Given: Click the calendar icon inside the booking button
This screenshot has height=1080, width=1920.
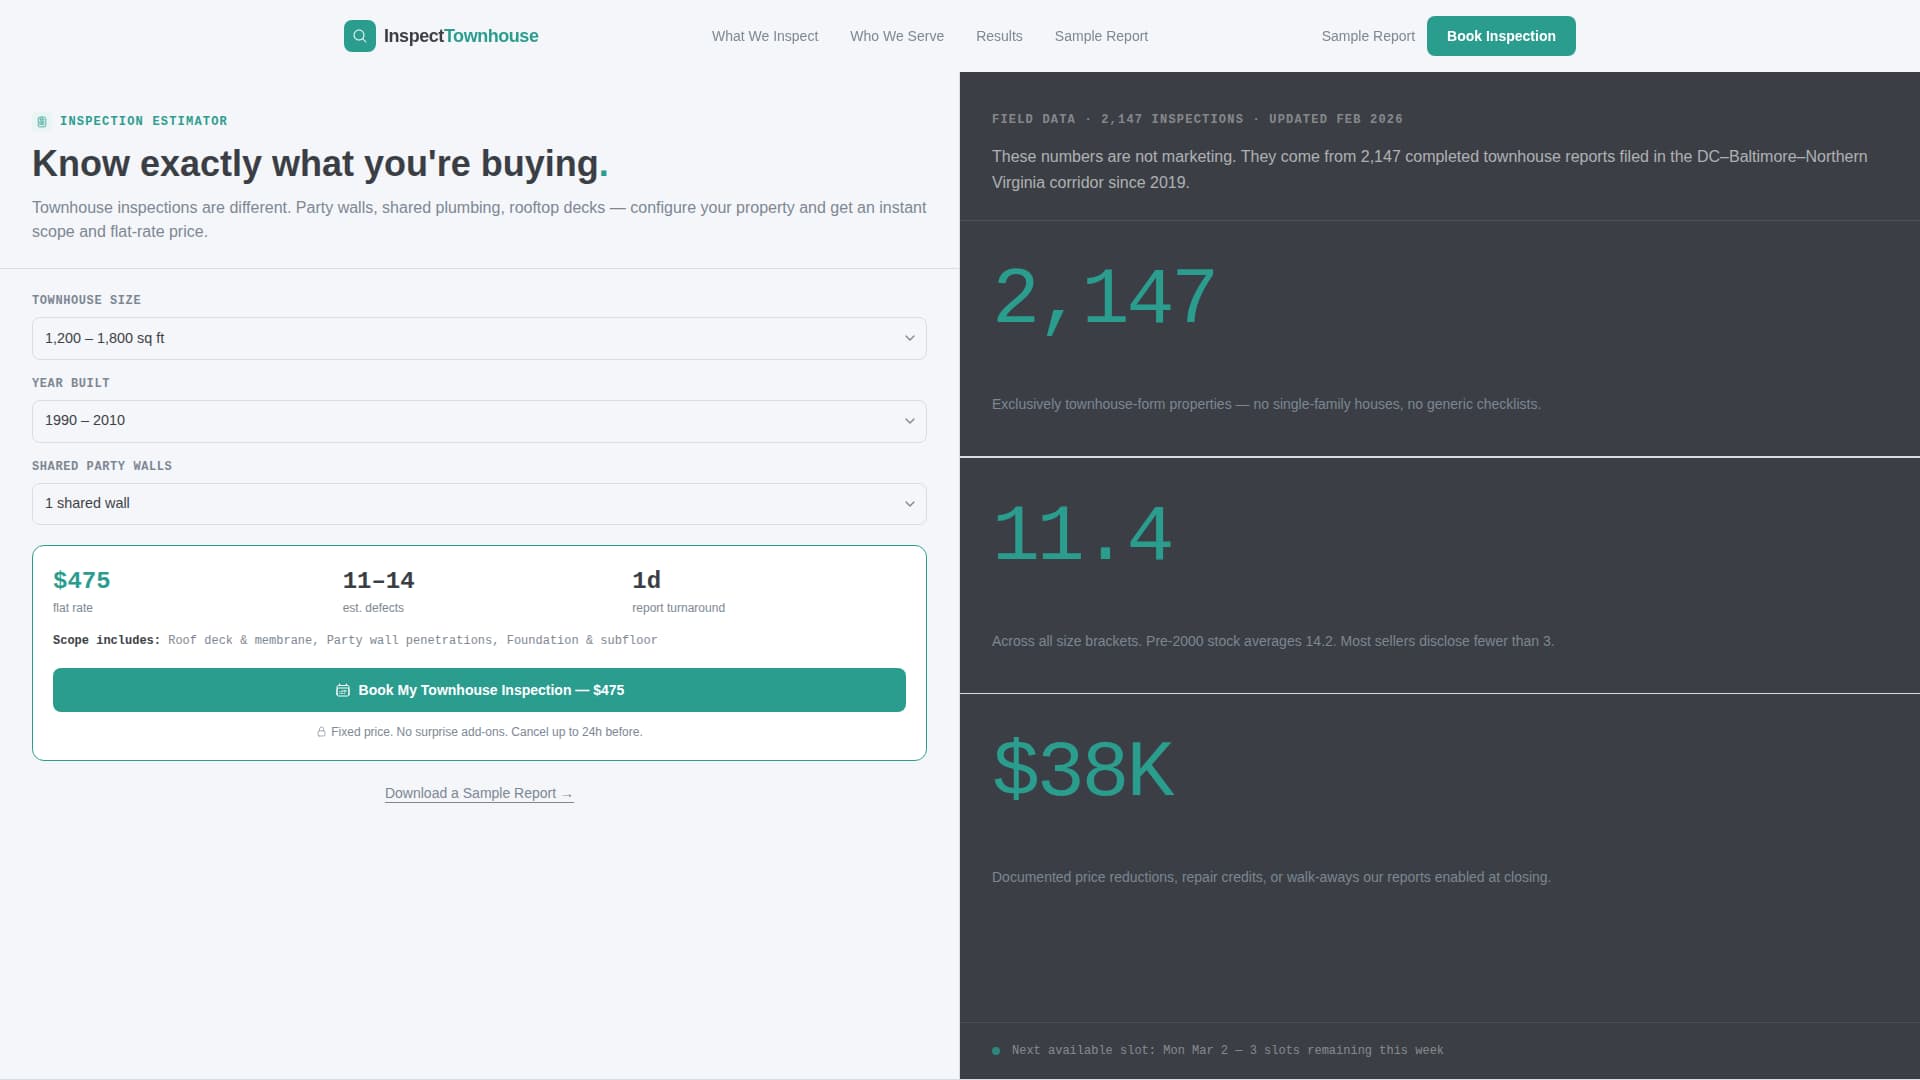Looking at the screenshot, I should pyautogui.click(x=343, y=690).
